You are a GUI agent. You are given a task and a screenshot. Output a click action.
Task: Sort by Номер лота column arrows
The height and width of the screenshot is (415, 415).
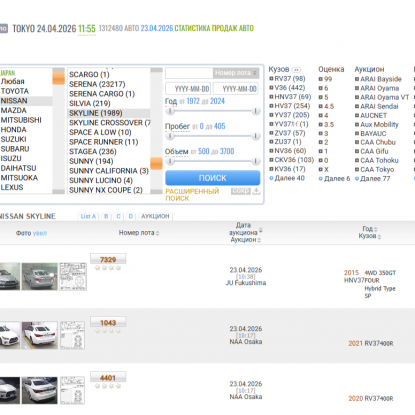click(x=158, y=233)
